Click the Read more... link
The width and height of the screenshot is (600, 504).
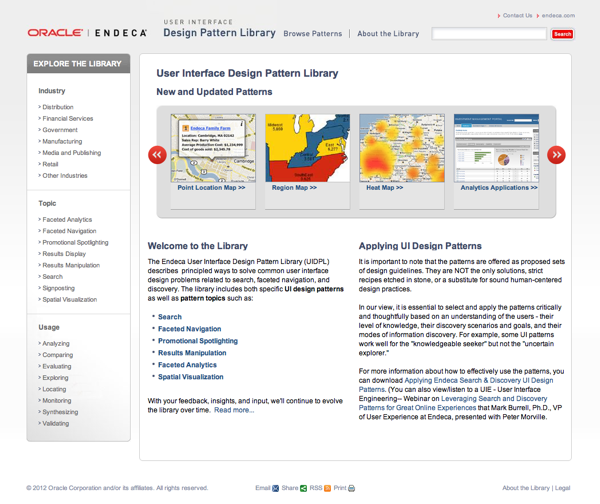click(x=234, y=410)
